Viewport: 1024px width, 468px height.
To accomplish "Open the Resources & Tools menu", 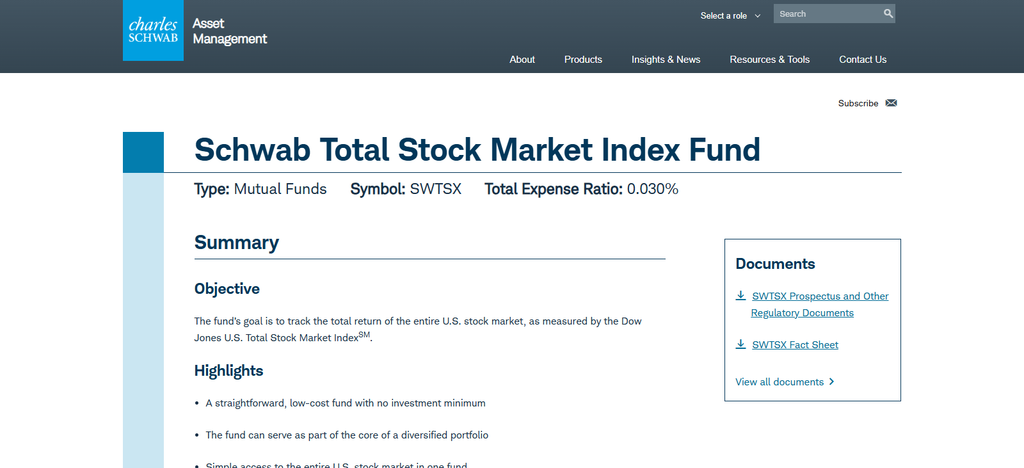I will tap(769, 59).
